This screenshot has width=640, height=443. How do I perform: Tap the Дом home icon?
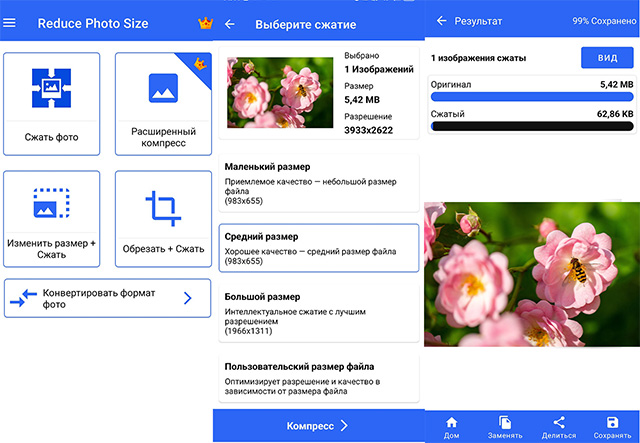coord(451,422)
